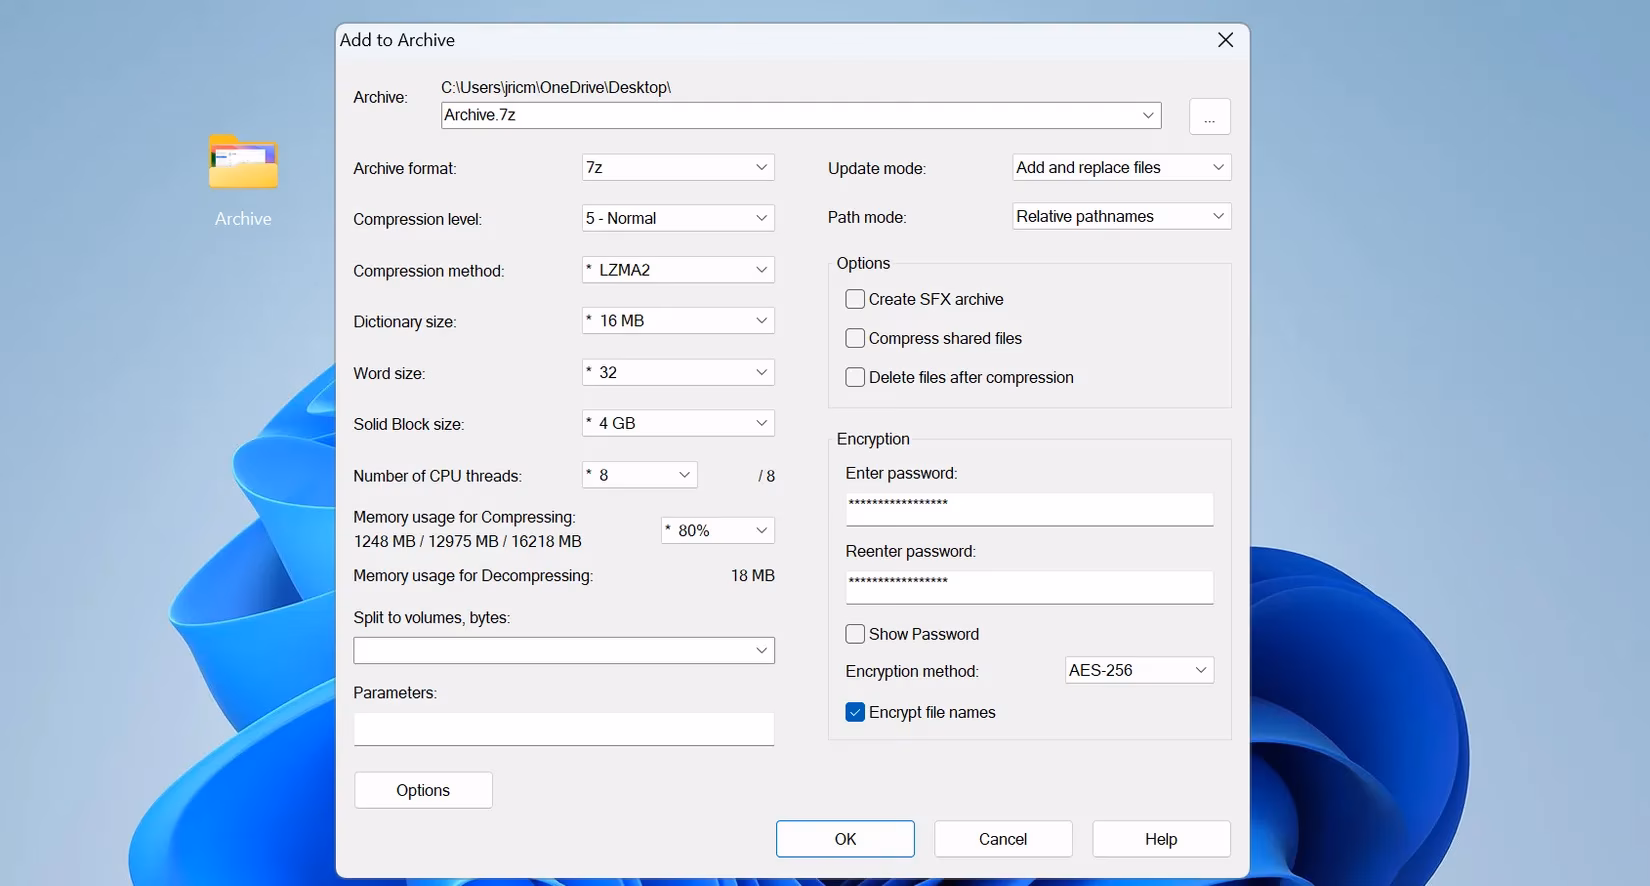Click the Cancel button
Image resolution: width=1650 pixels, height=886 pixels.
click(1003, 839)
